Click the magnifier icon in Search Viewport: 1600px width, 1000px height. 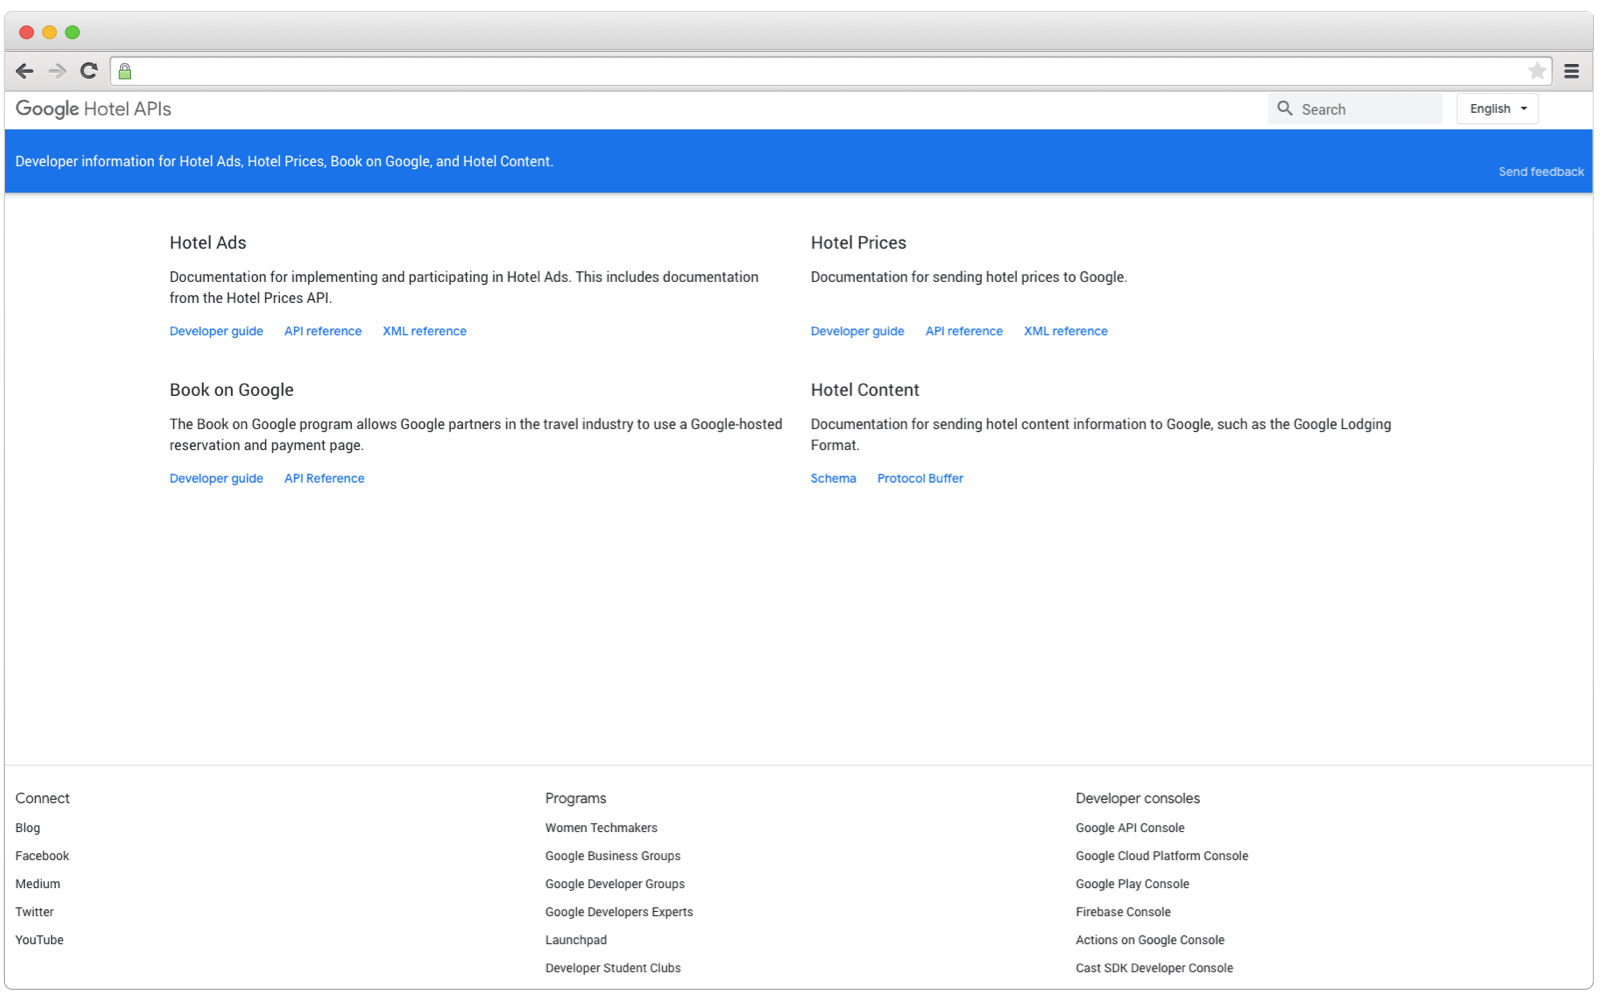point(1285,108)
